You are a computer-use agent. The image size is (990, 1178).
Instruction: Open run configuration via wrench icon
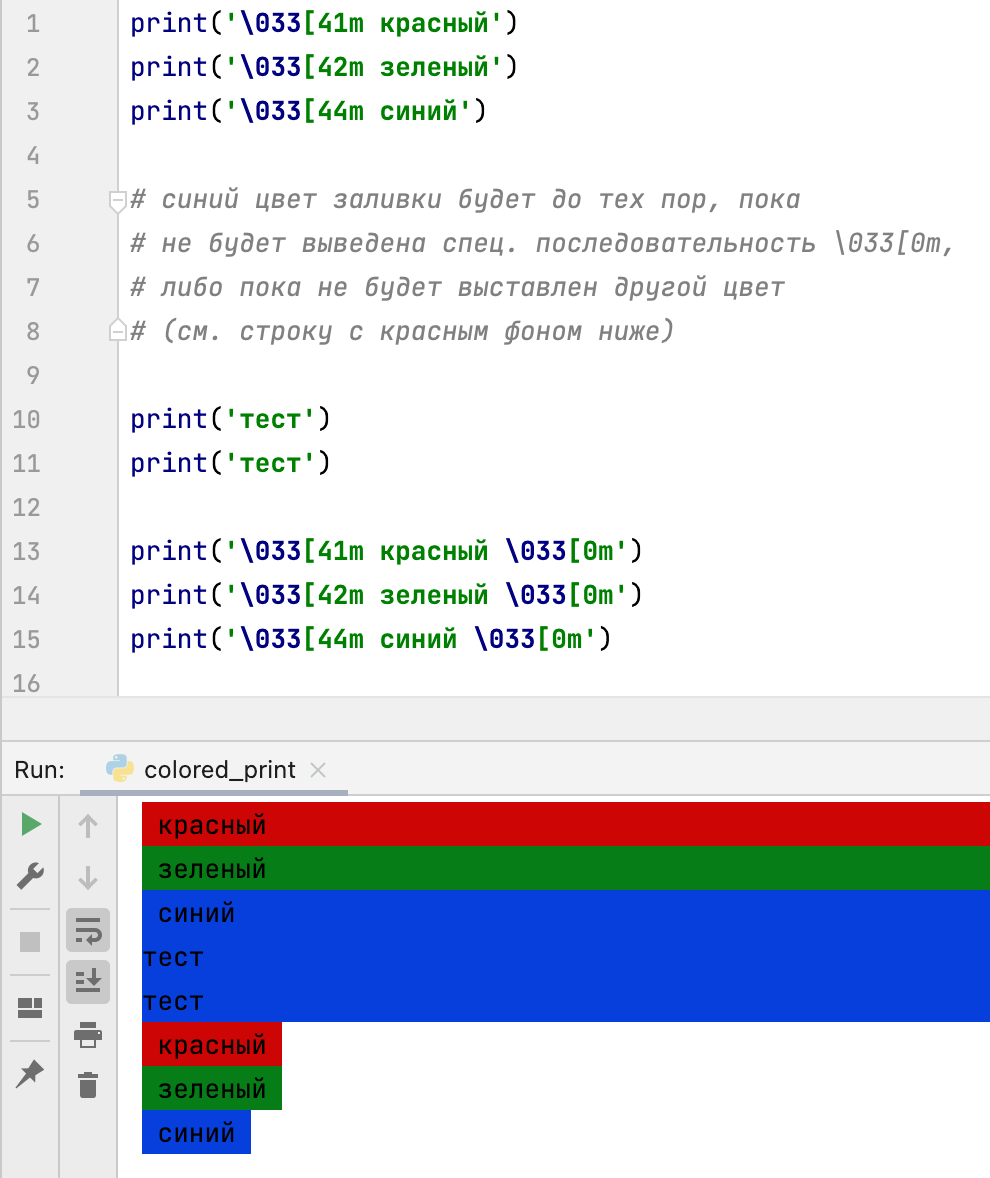[x=30, y=876]
